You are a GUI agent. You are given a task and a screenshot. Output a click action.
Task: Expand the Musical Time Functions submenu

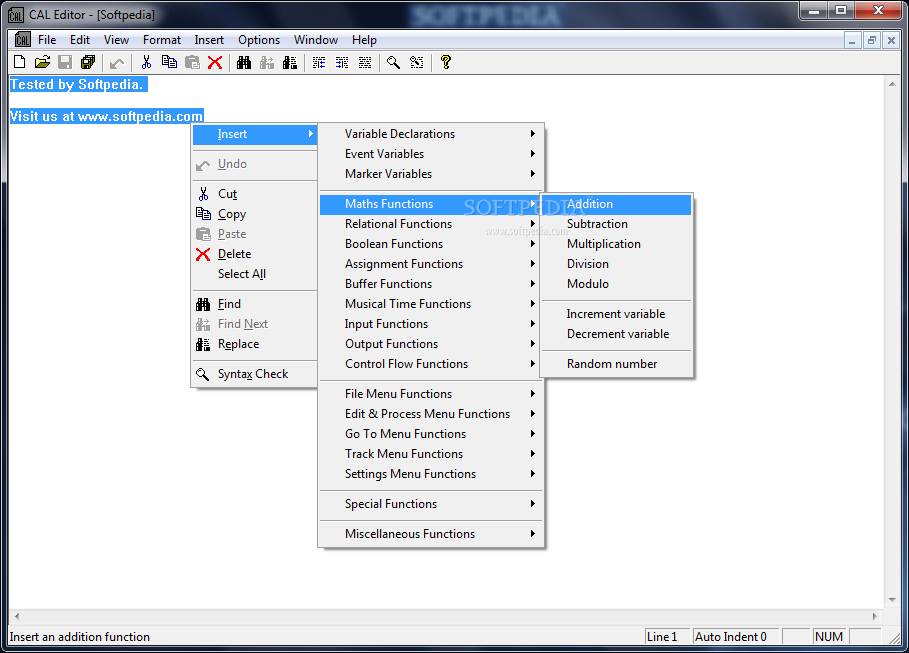431,304
